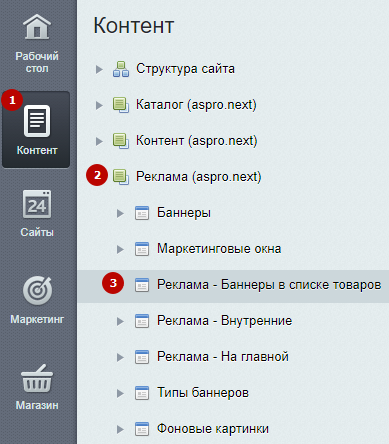Select the Контент sidebar label
This screenshot has width=389, height=444.
click(37, 150)
